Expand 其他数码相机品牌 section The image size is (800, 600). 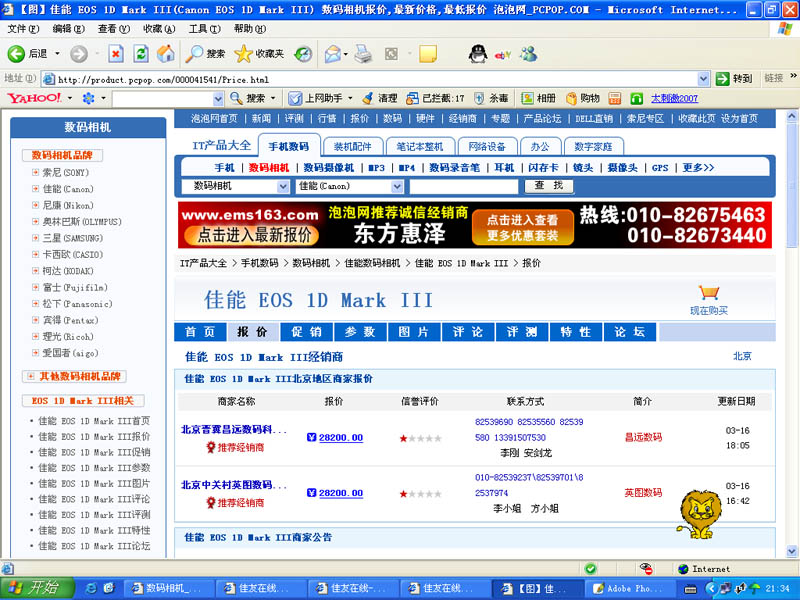point(31,376)
